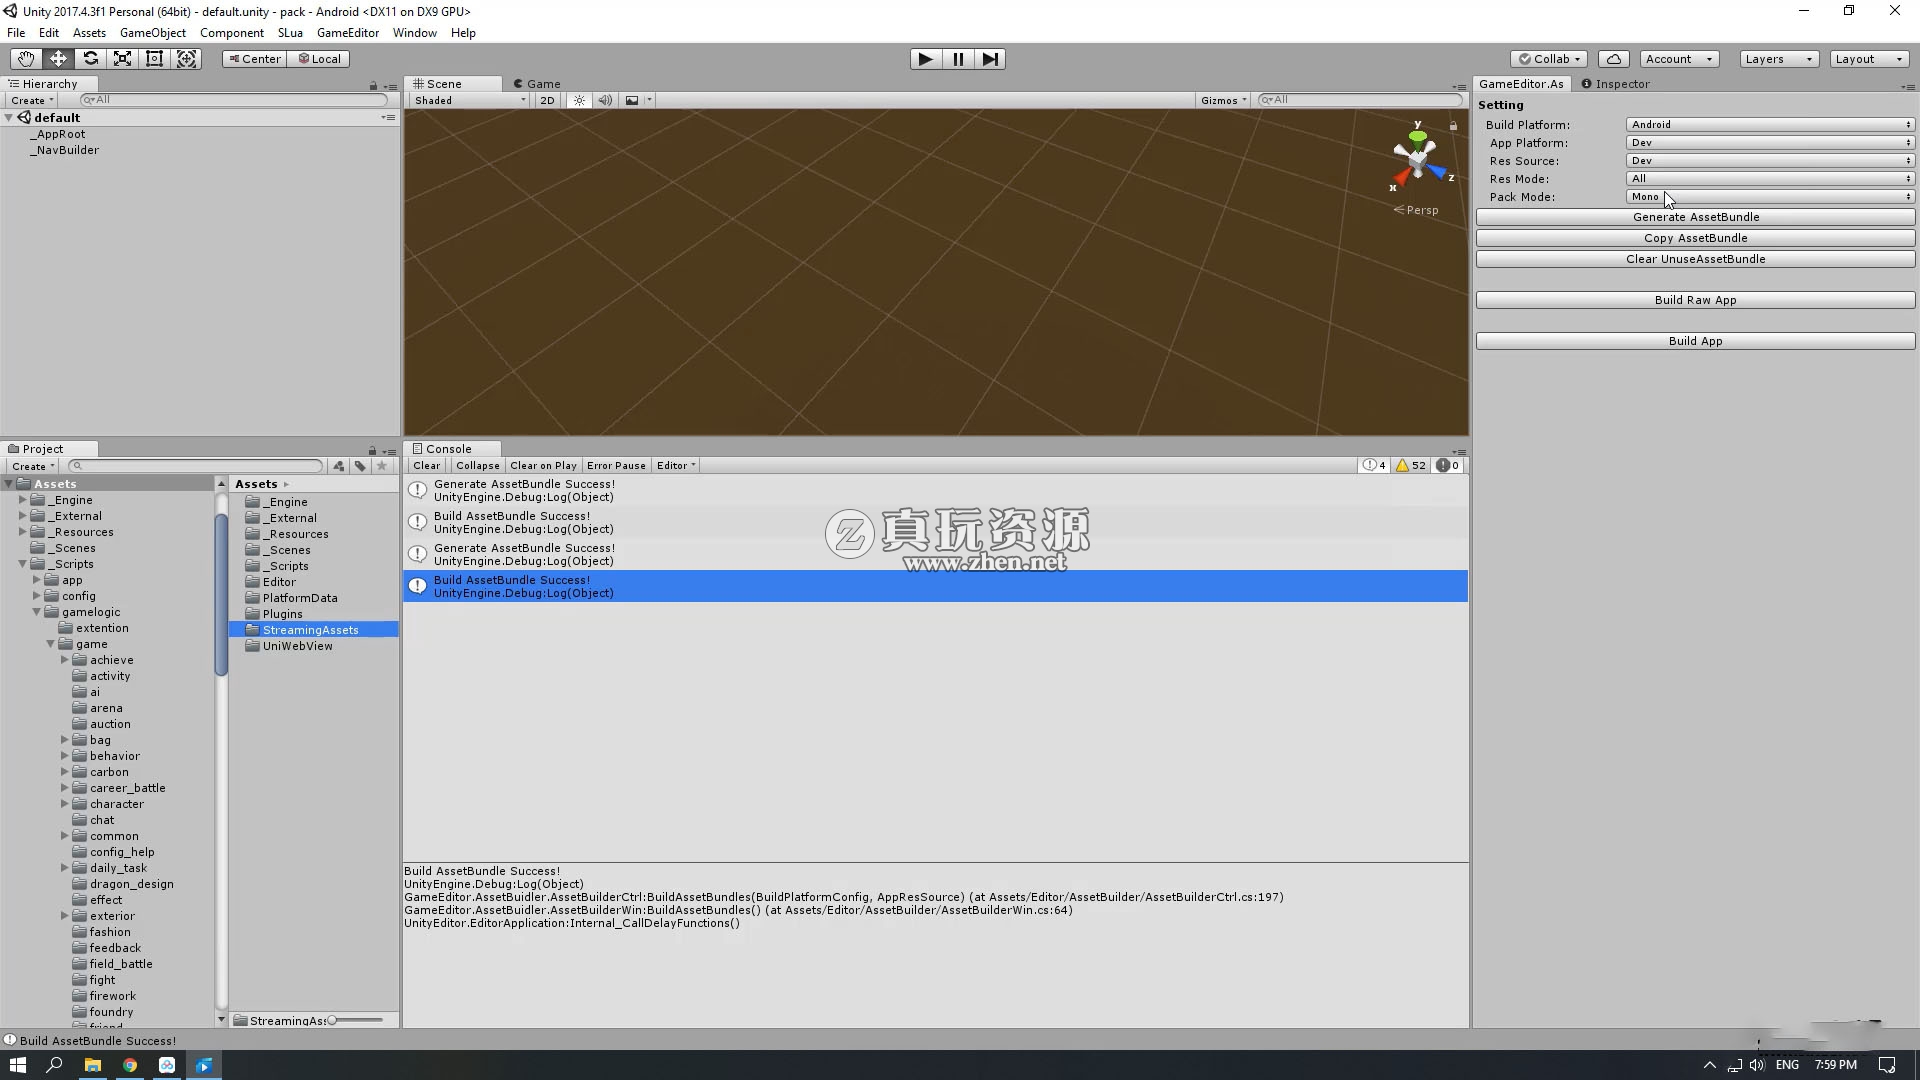
Task: Click the Hierarchy search field
Action: (233, 100)
